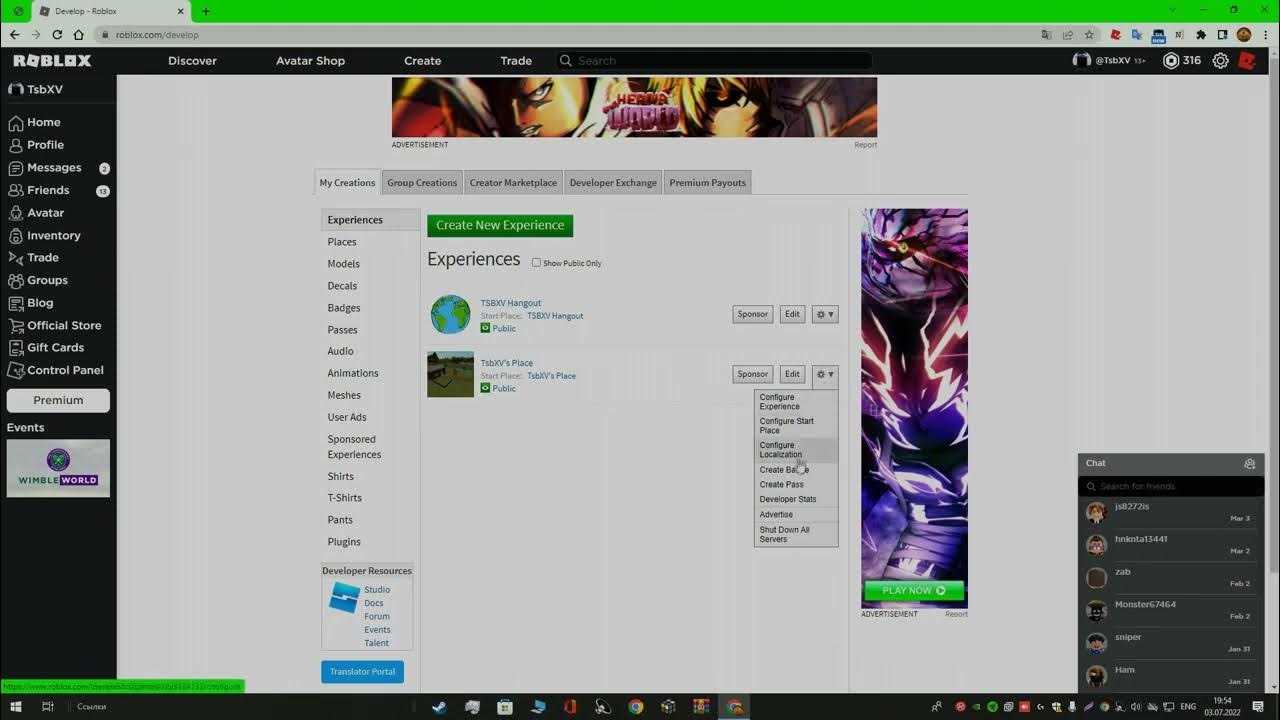
Task: Open the Roblox logo home link
Action: pos(52,61)
